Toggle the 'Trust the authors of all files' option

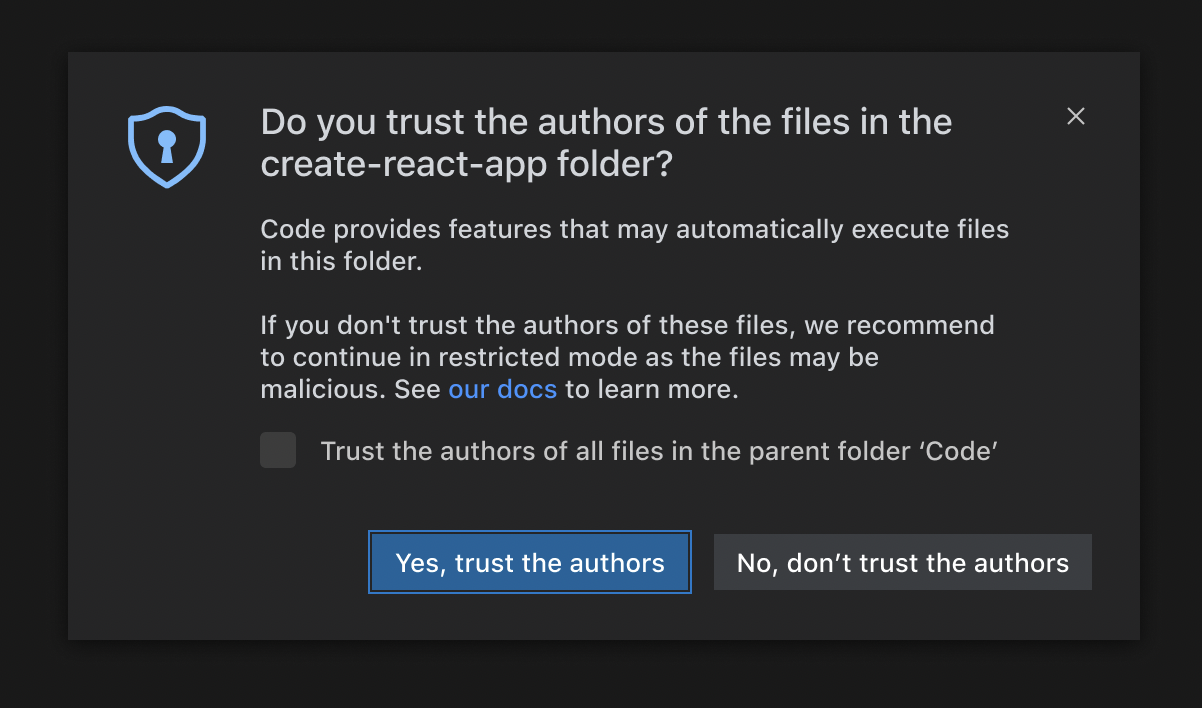278,451
